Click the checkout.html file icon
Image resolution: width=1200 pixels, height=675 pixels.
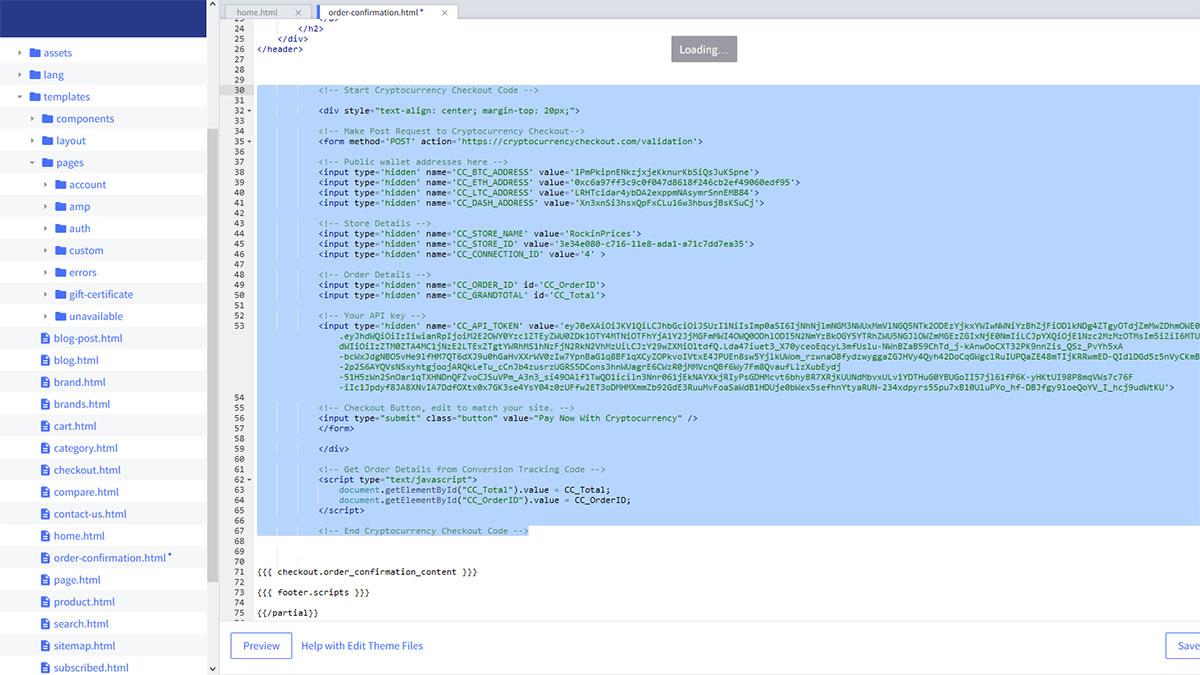pos(45,471)
